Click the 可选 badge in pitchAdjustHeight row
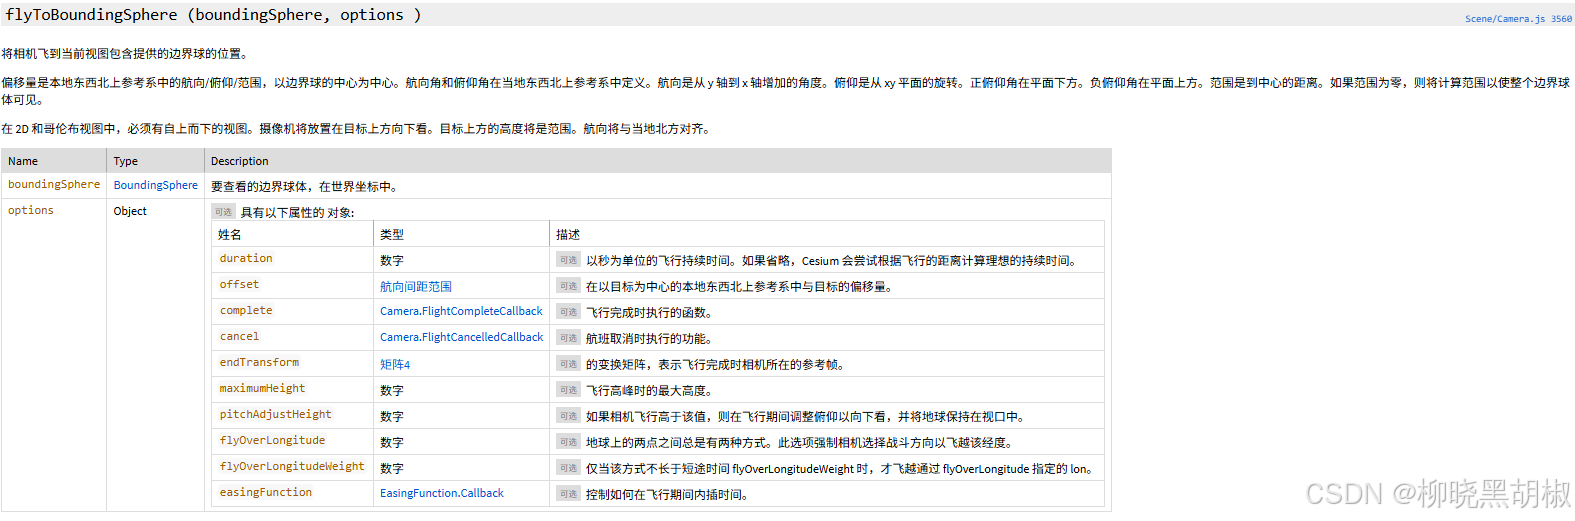Viewport: 1575px width, 521px height. coord(568,416)
